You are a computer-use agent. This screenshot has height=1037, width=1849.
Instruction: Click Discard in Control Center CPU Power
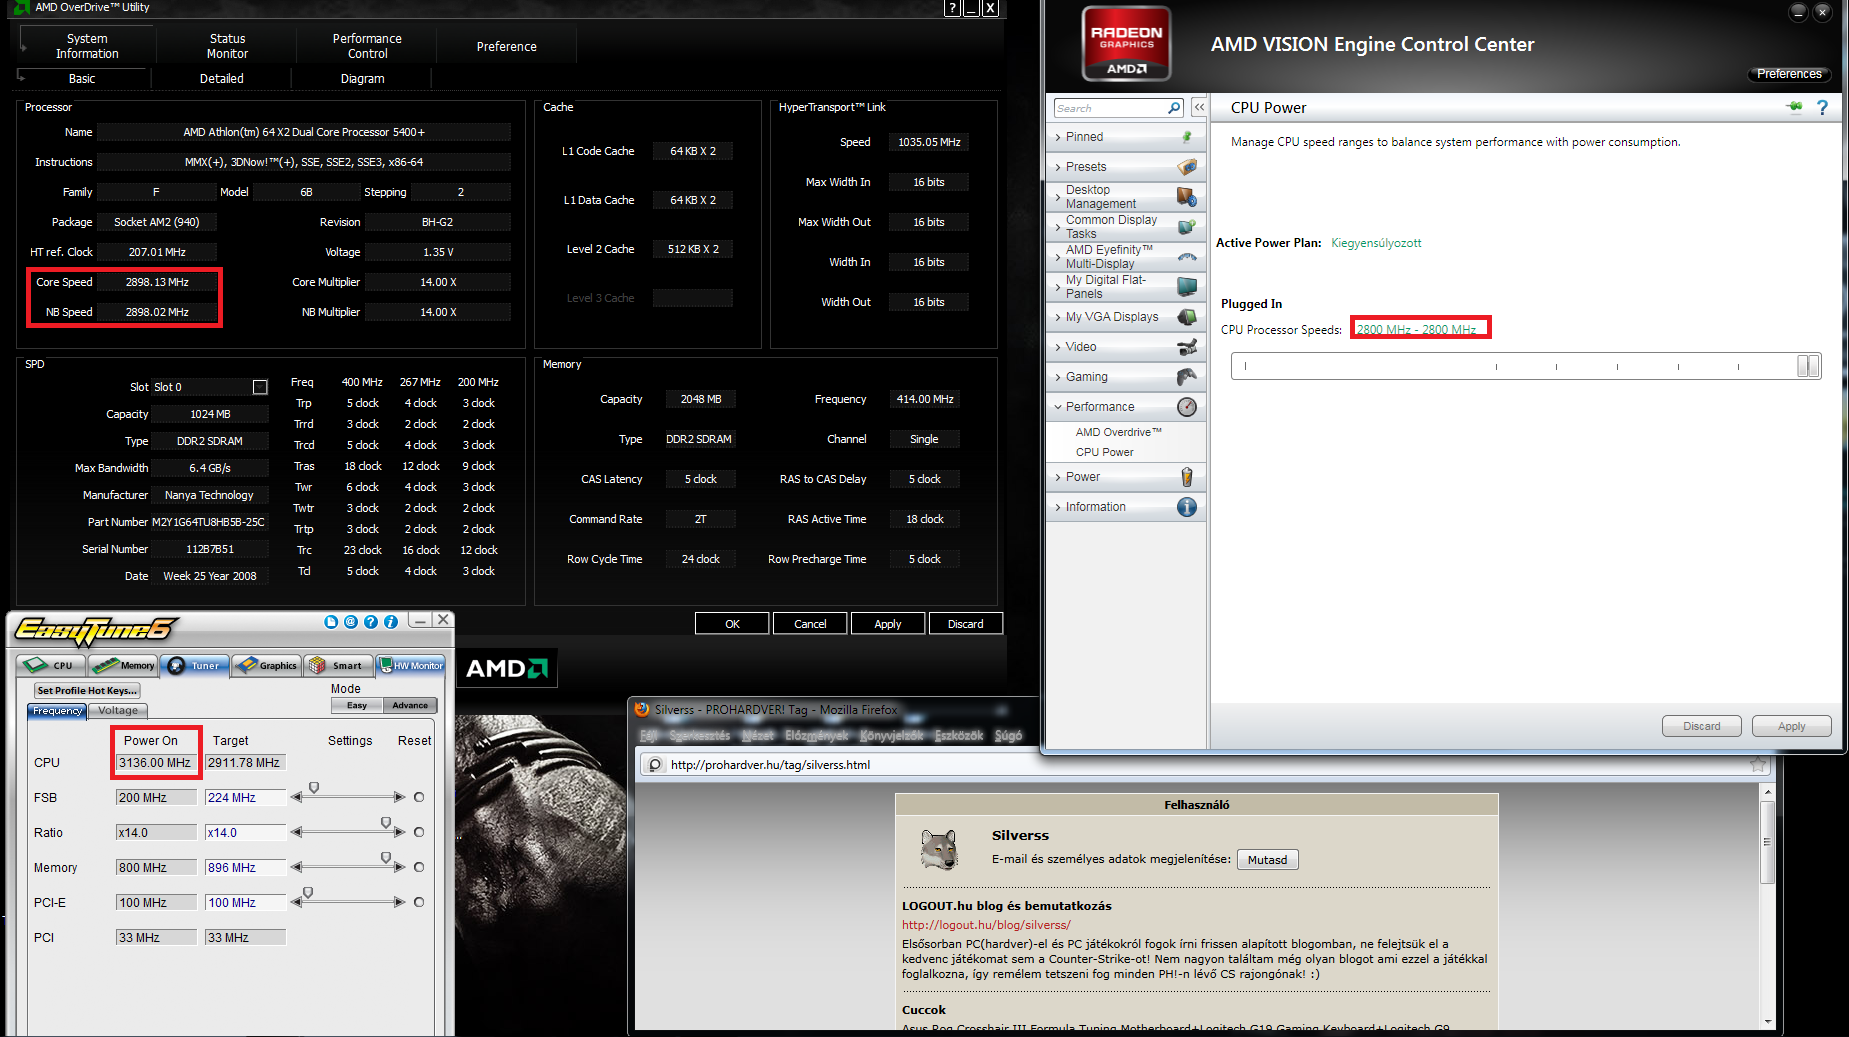click(1701, 726)
